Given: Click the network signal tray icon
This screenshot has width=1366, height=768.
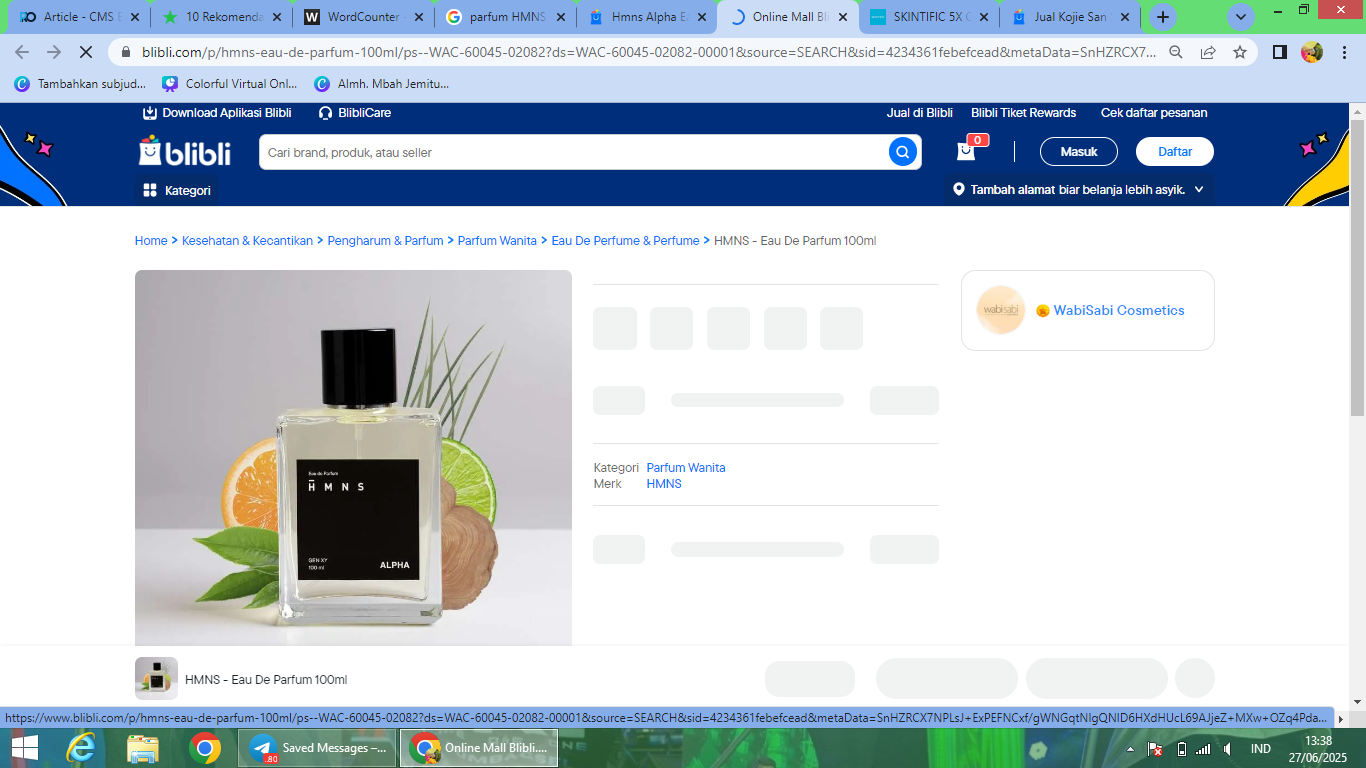Looking at the screenshot, I should (1204, 749).
